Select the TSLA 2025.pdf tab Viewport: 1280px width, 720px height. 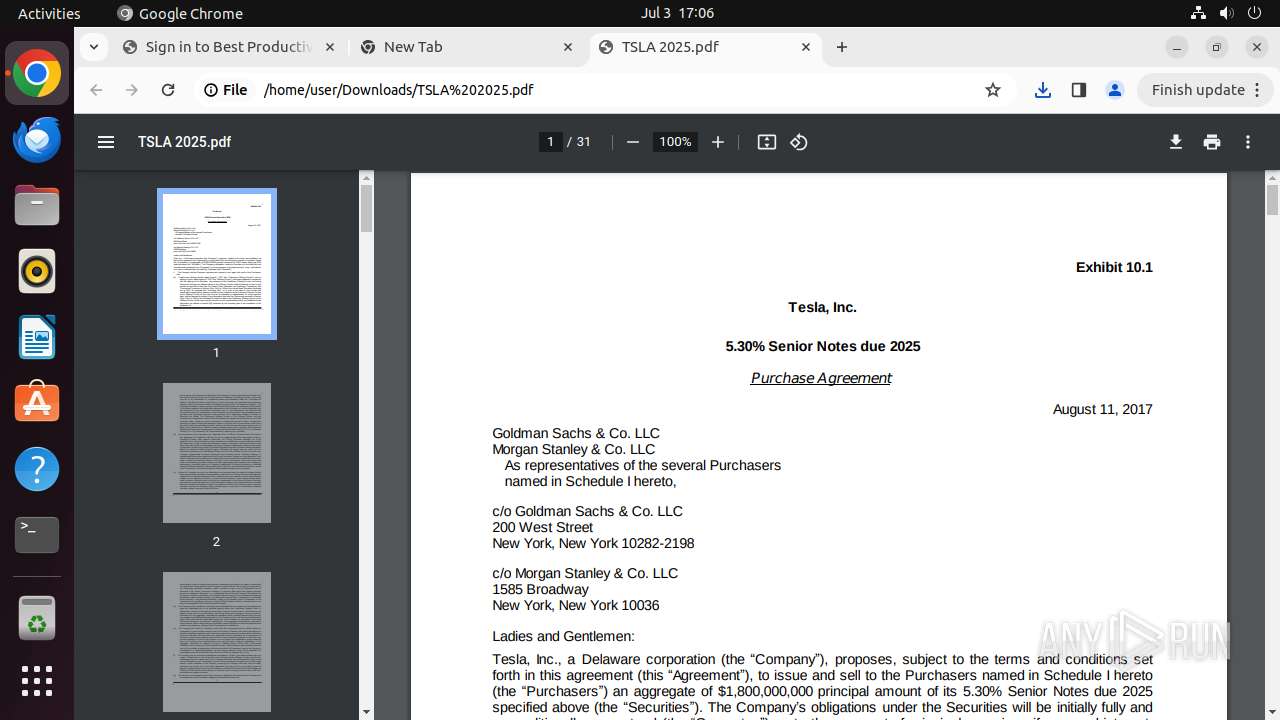click(705, 47)
